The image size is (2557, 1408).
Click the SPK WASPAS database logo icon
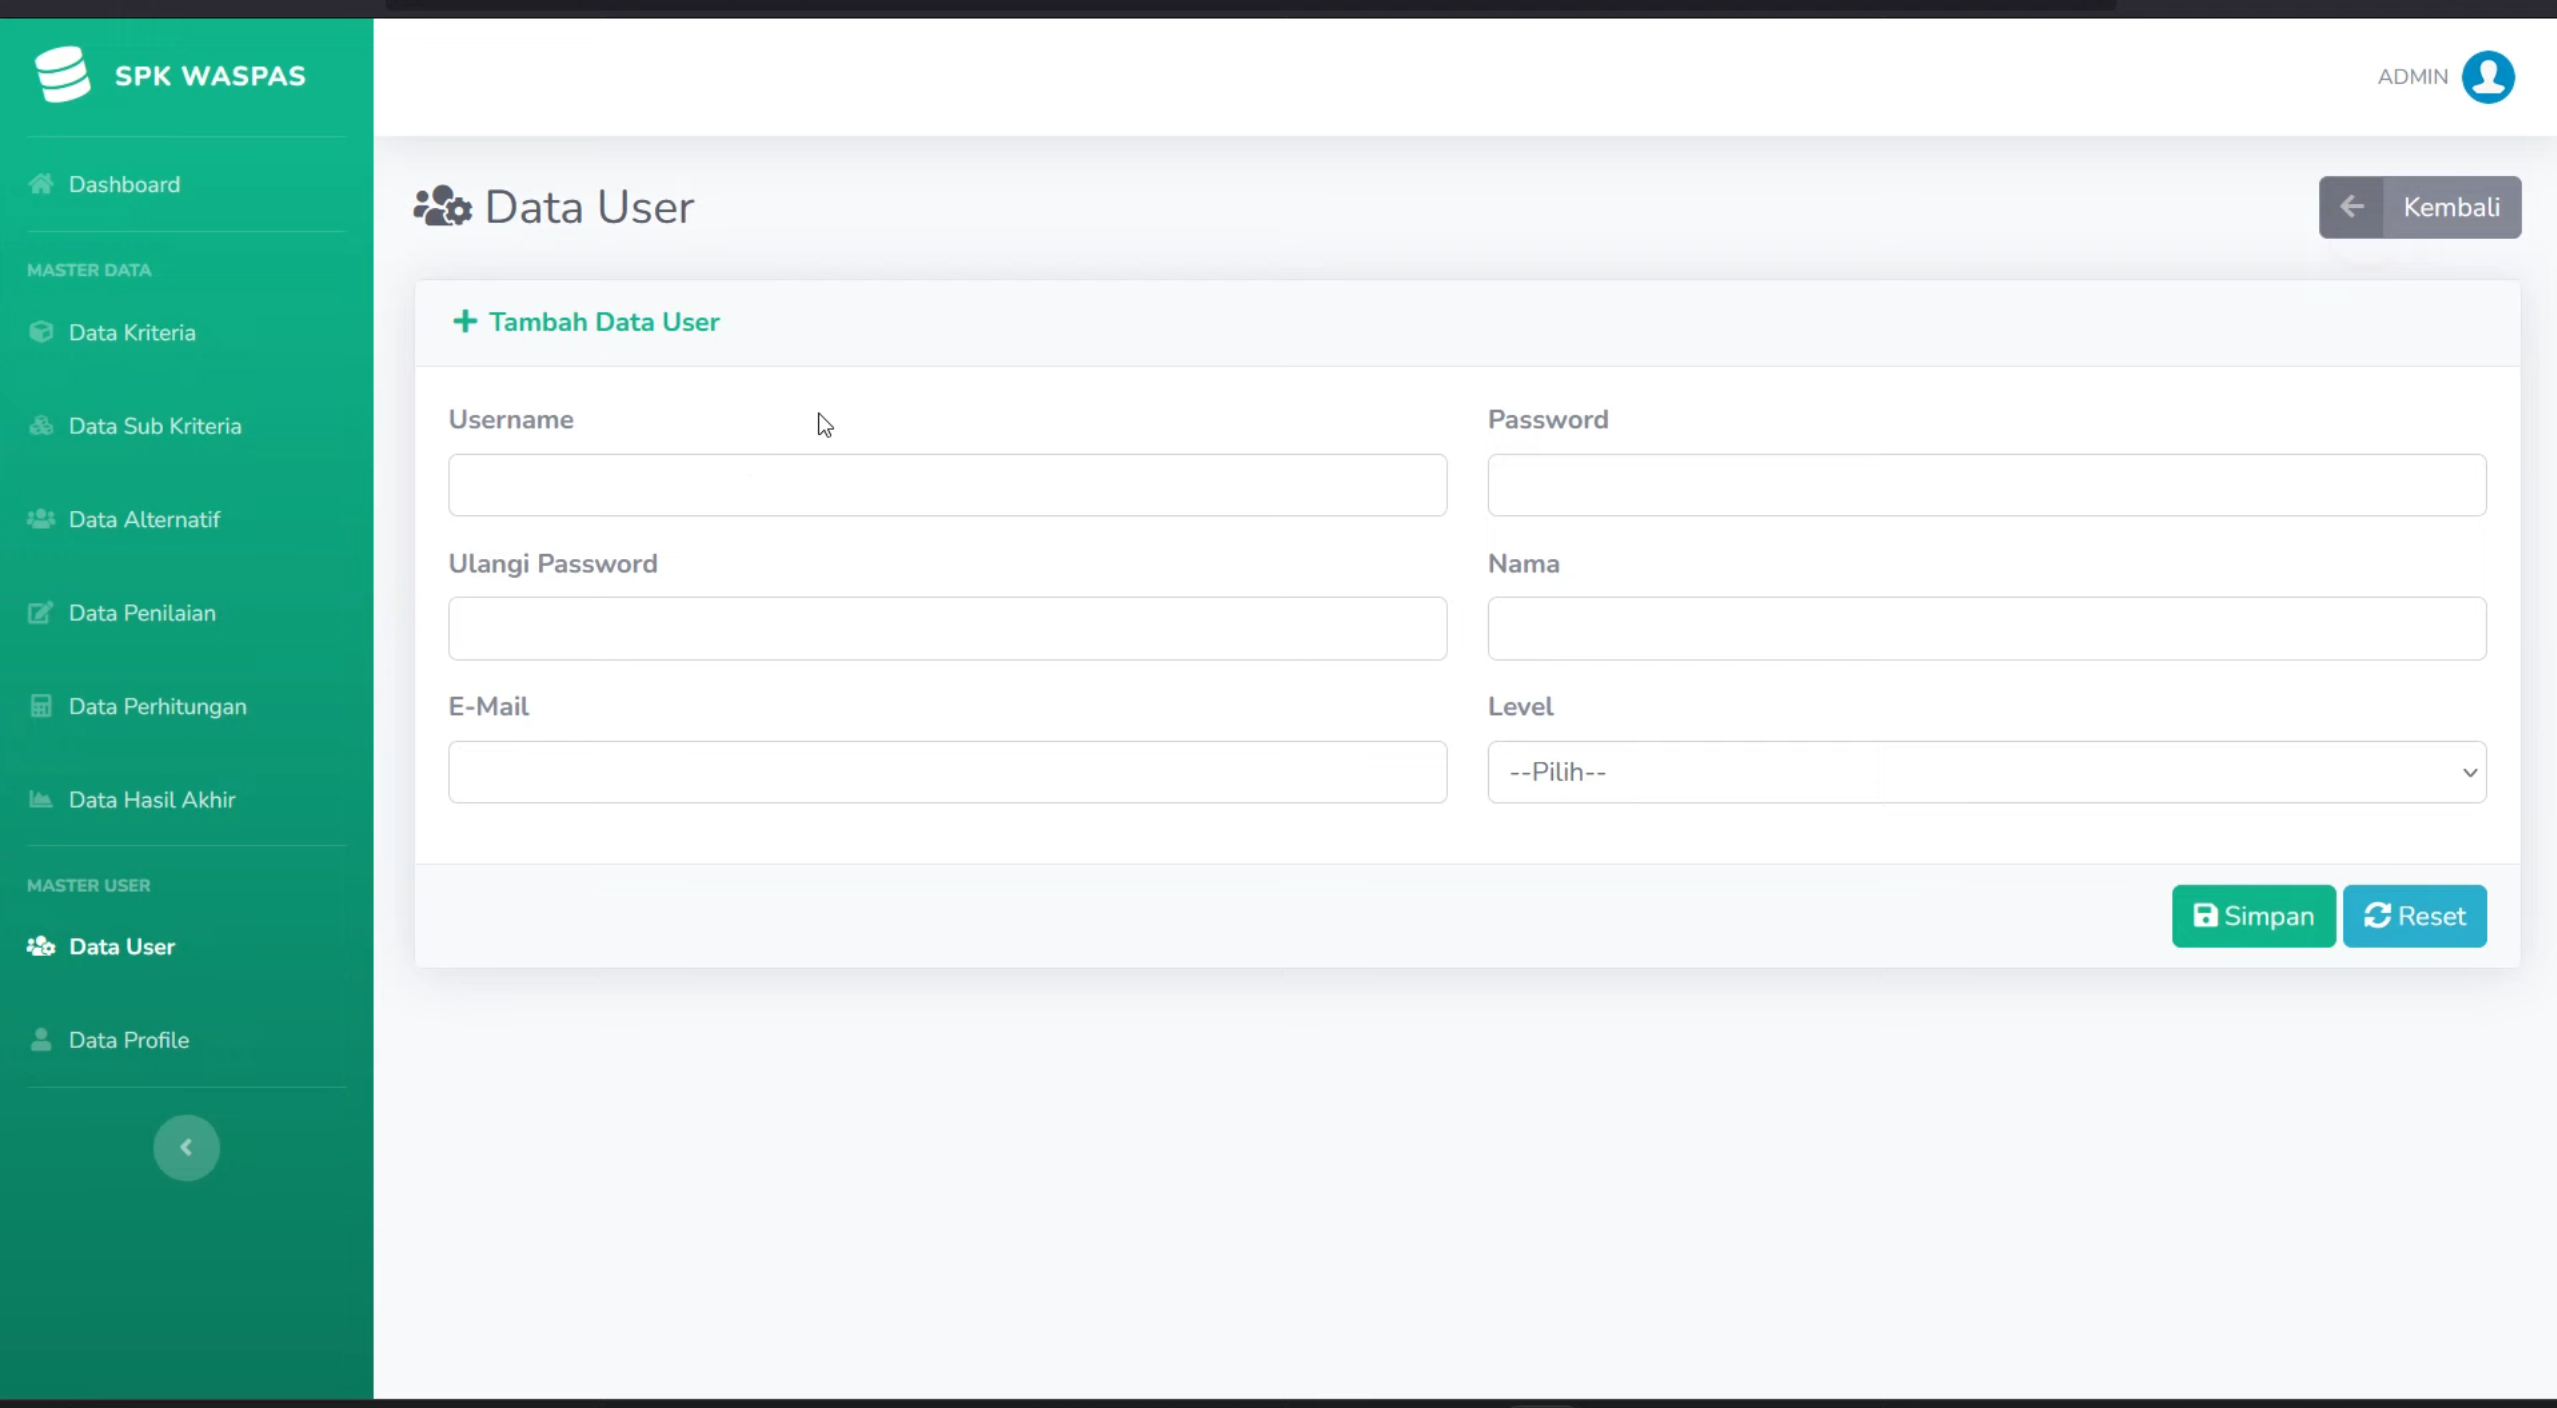click(62, 74)
